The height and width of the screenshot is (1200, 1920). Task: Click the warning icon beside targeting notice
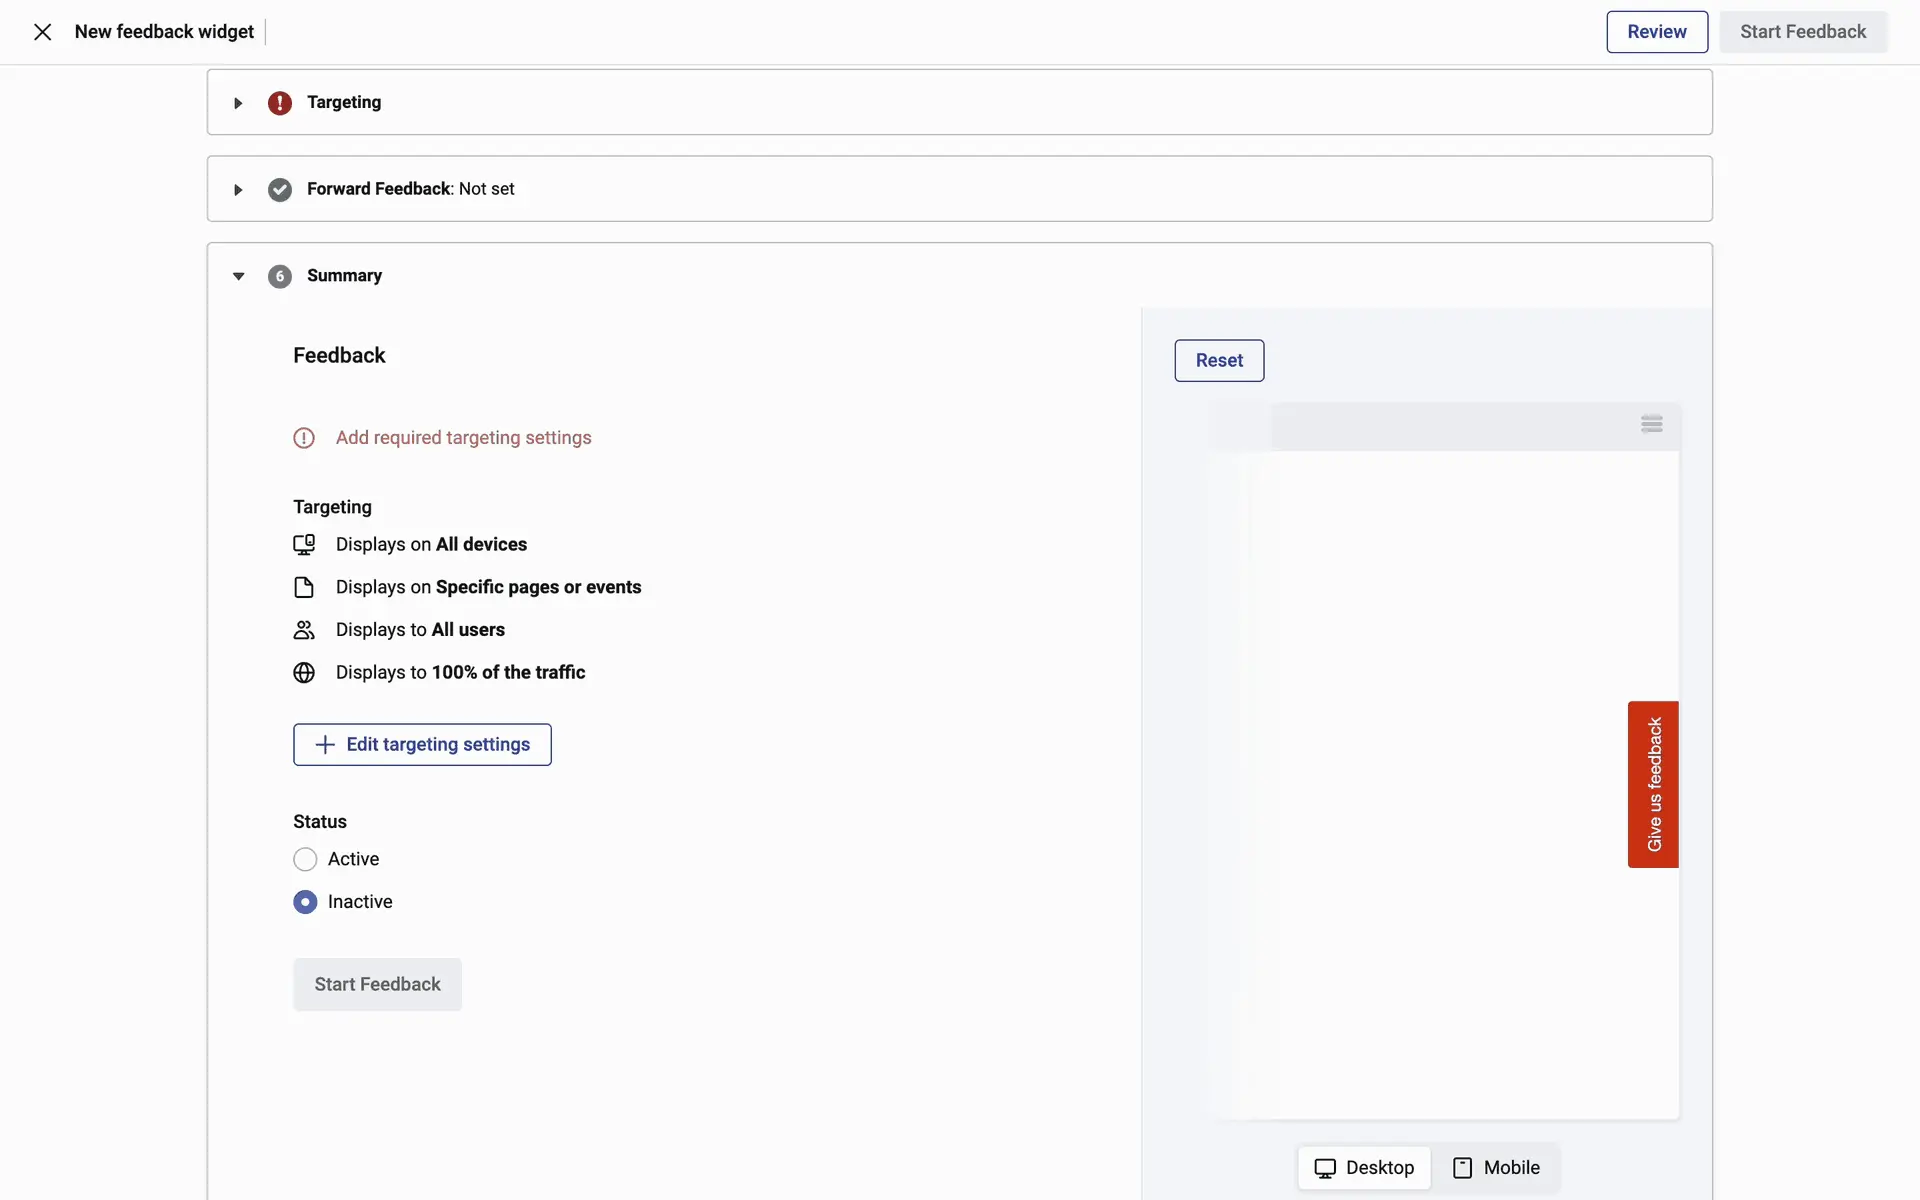click(x=304, y=438)
